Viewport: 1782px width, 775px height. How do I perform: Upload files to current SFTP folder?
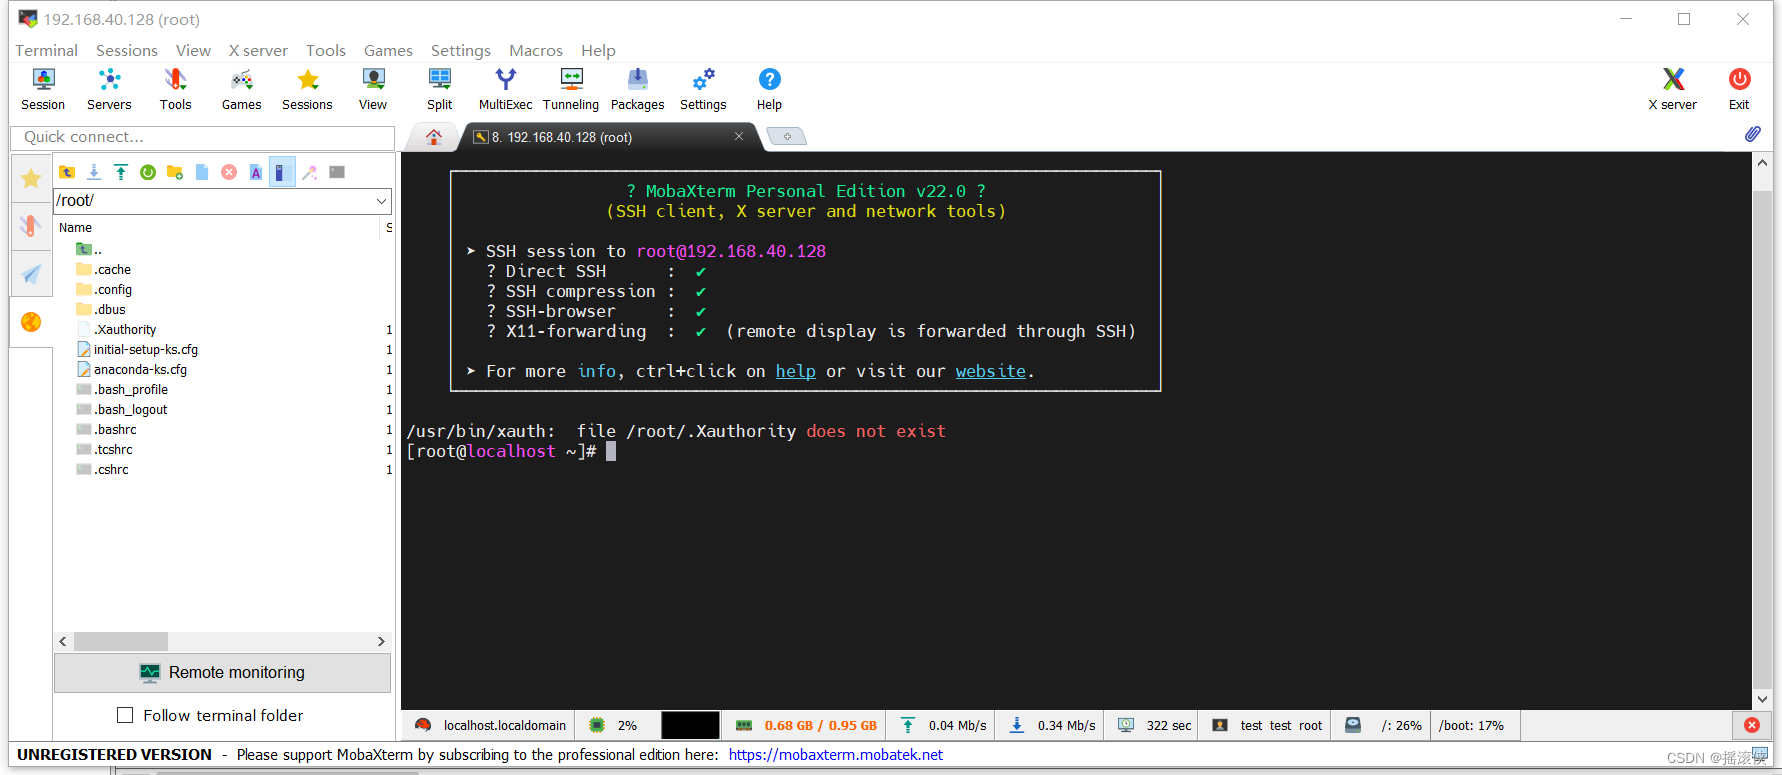121,172
